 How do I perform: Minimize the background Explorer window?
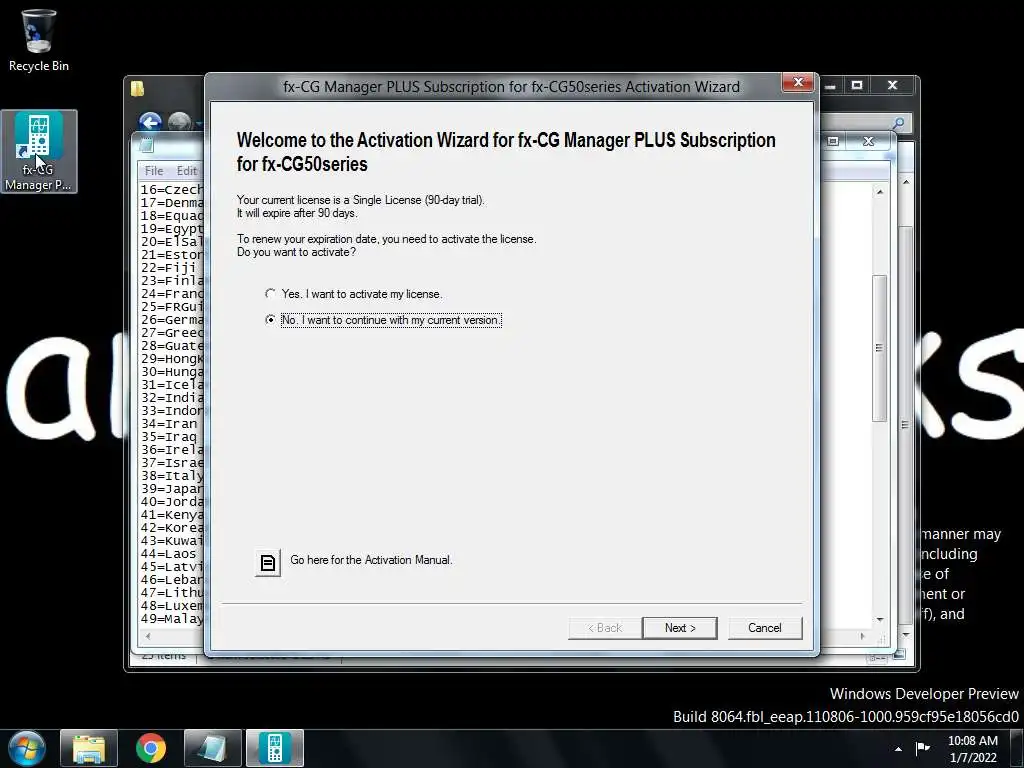(x=831, y=86)
